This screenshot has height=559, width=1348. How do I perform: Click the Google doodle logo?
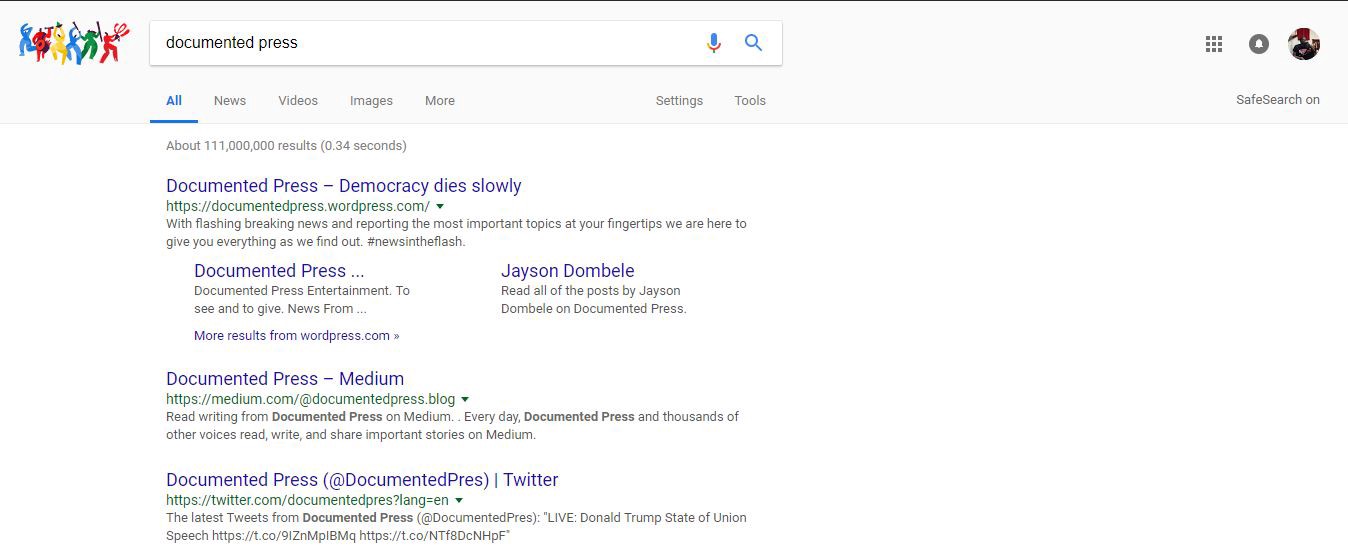(75, 43)
